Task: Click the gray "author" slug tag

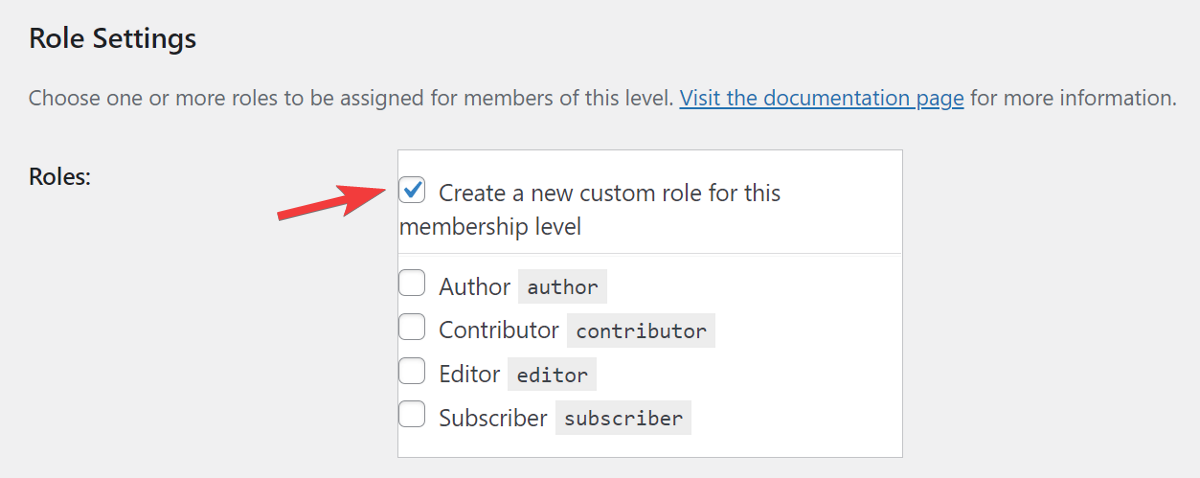Action: tap(562, 287)
